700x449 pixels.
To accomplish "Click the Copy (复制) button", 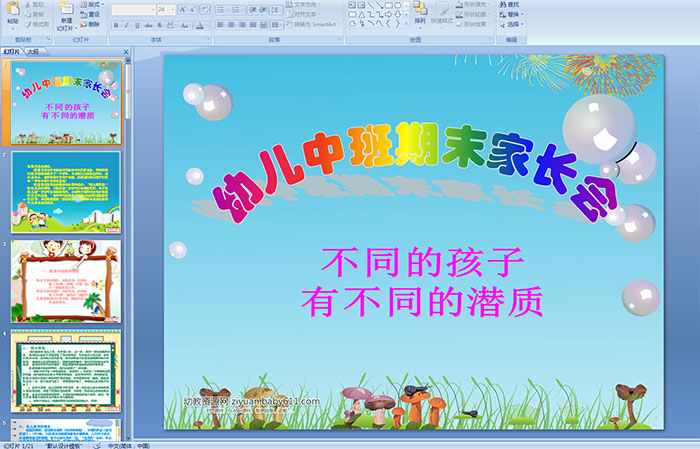I will [x=35, y=15].
